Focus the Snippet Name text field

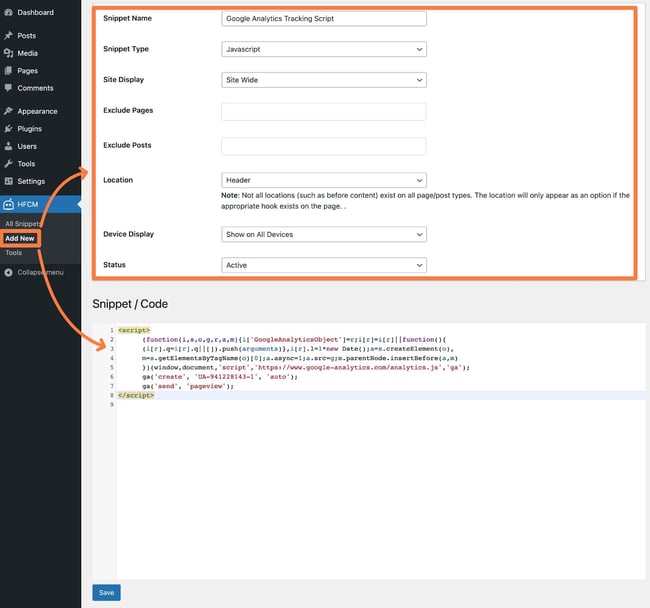(x=323, y=18)
